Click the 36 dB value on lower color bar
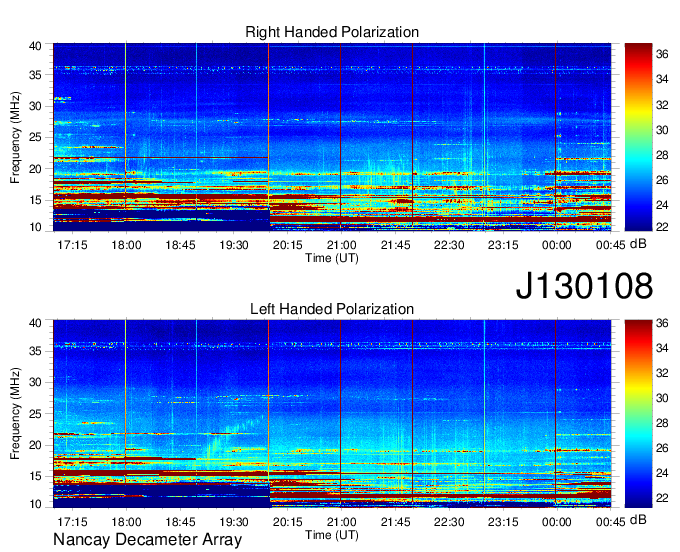This screenshot has height=552, width=680. [x=662, y=323]
